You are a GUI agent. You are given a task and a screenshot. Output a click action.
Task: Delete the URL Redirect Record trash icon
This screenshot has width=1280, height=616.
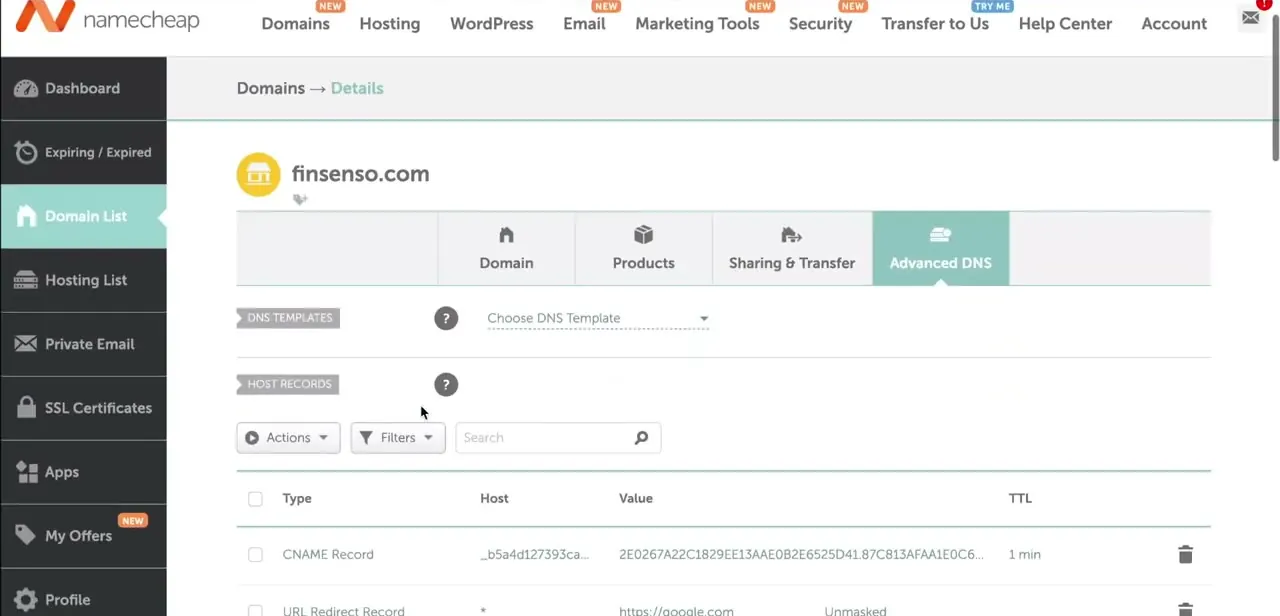click(x=1185, y=610)
